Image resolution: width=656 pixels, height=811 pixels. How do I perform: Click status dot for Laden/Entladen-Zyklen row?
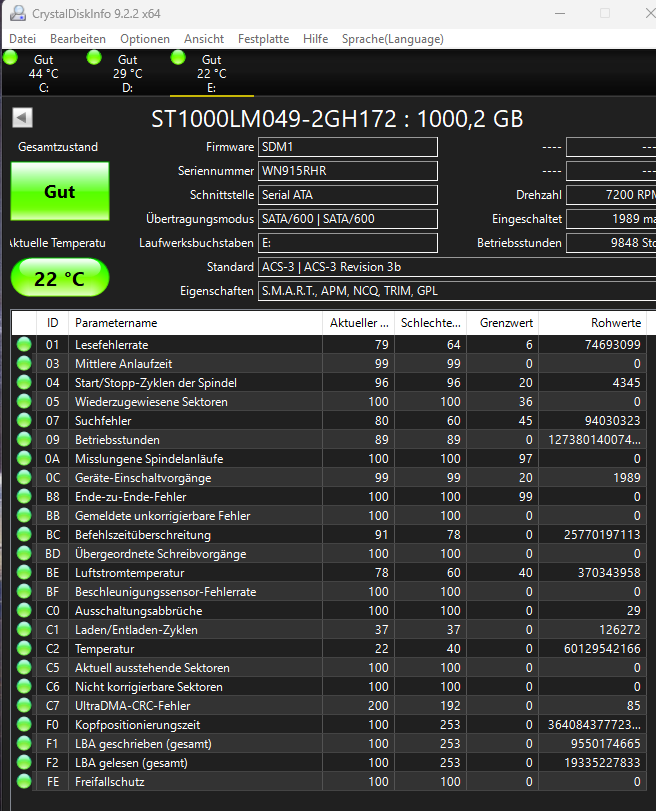pos(24,629)
